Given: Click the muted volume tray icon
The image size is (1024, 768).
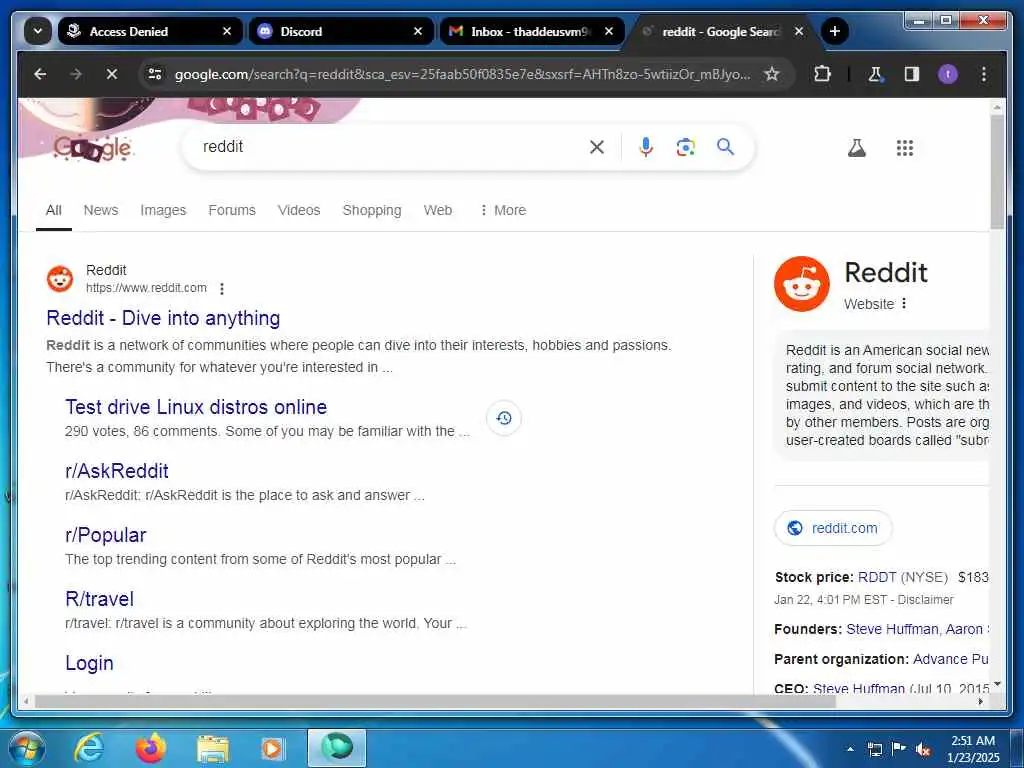Looking at the screenshot, I should [923, 750].
